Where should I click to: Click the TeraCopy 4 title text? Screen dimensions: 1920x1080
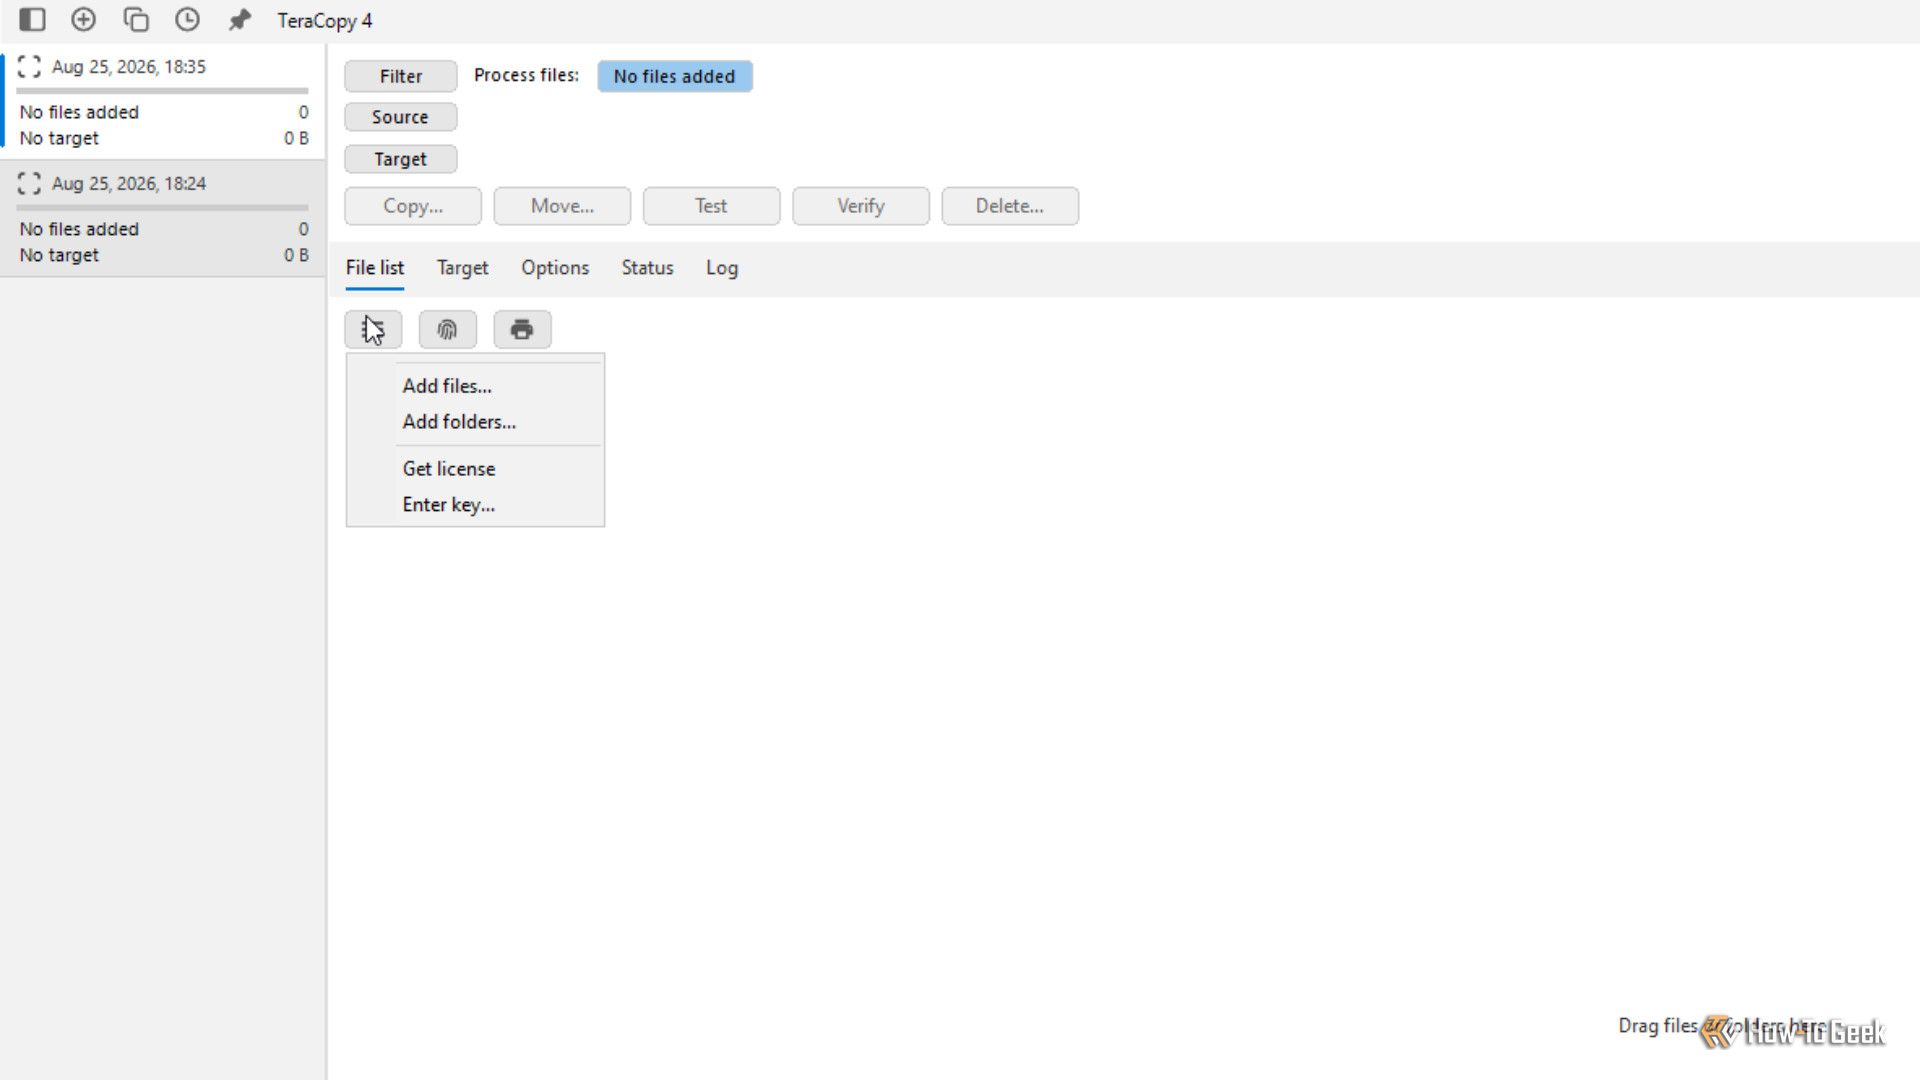[325, 20]
